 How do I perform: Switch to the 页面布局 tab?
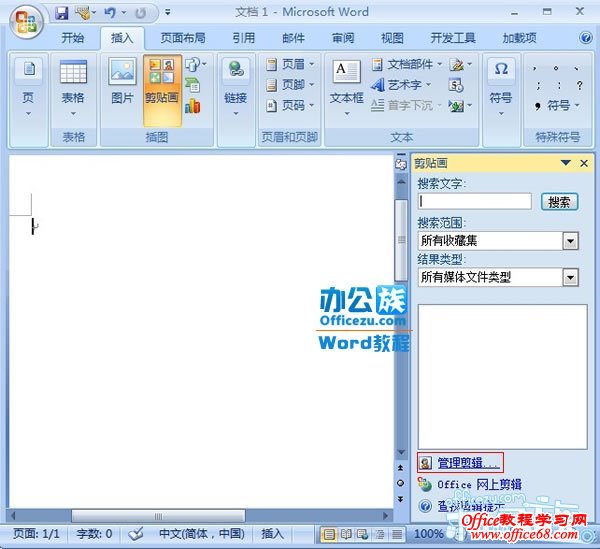183,38
